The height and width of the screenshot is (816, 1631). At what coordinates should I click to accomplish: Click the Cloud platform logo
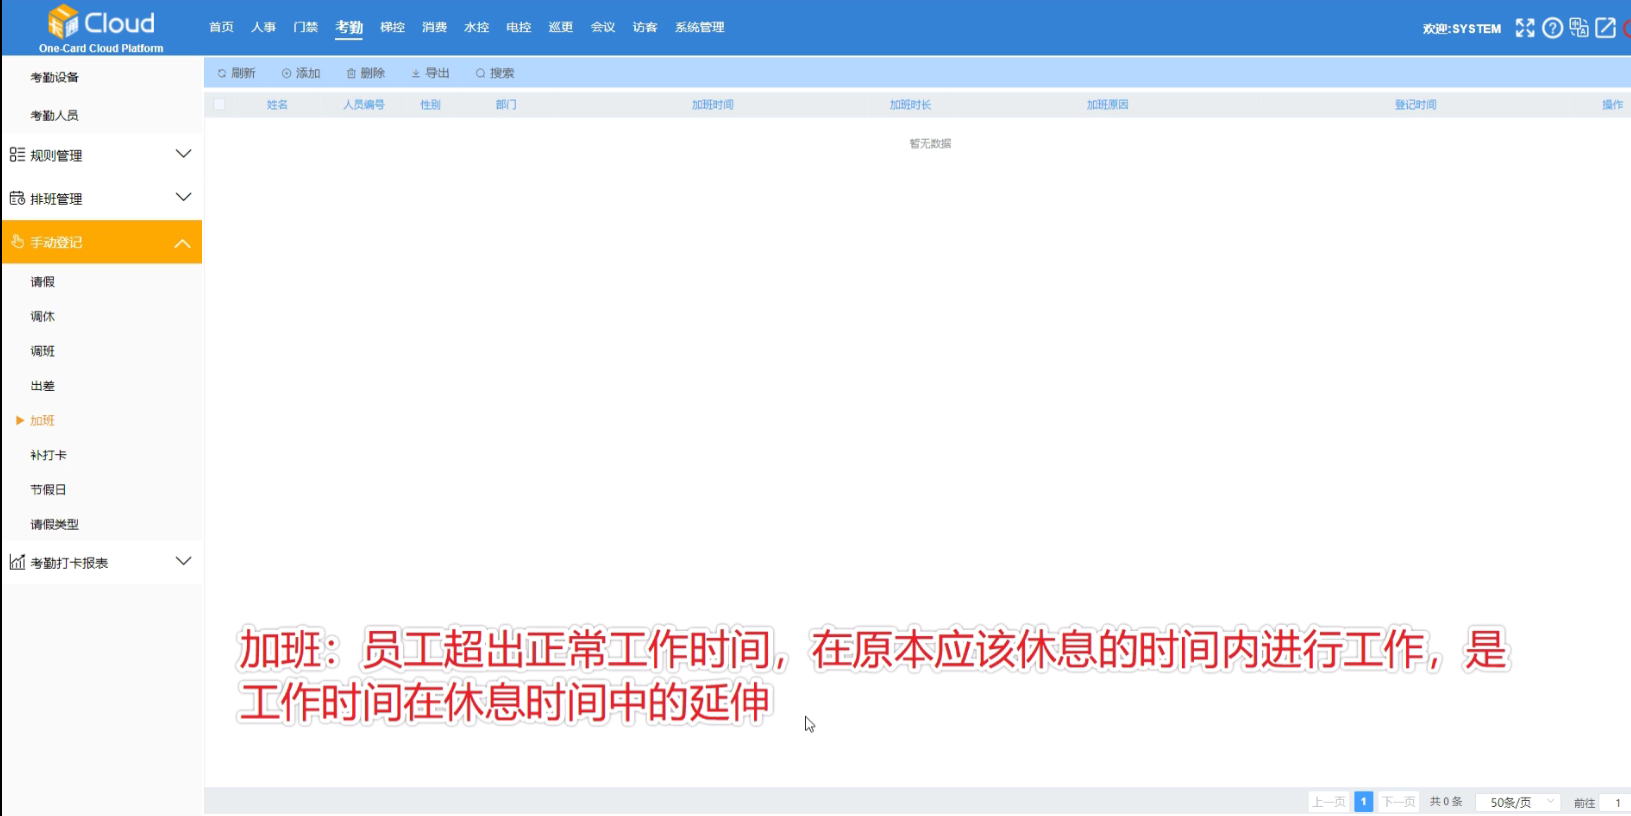[101, 28]
